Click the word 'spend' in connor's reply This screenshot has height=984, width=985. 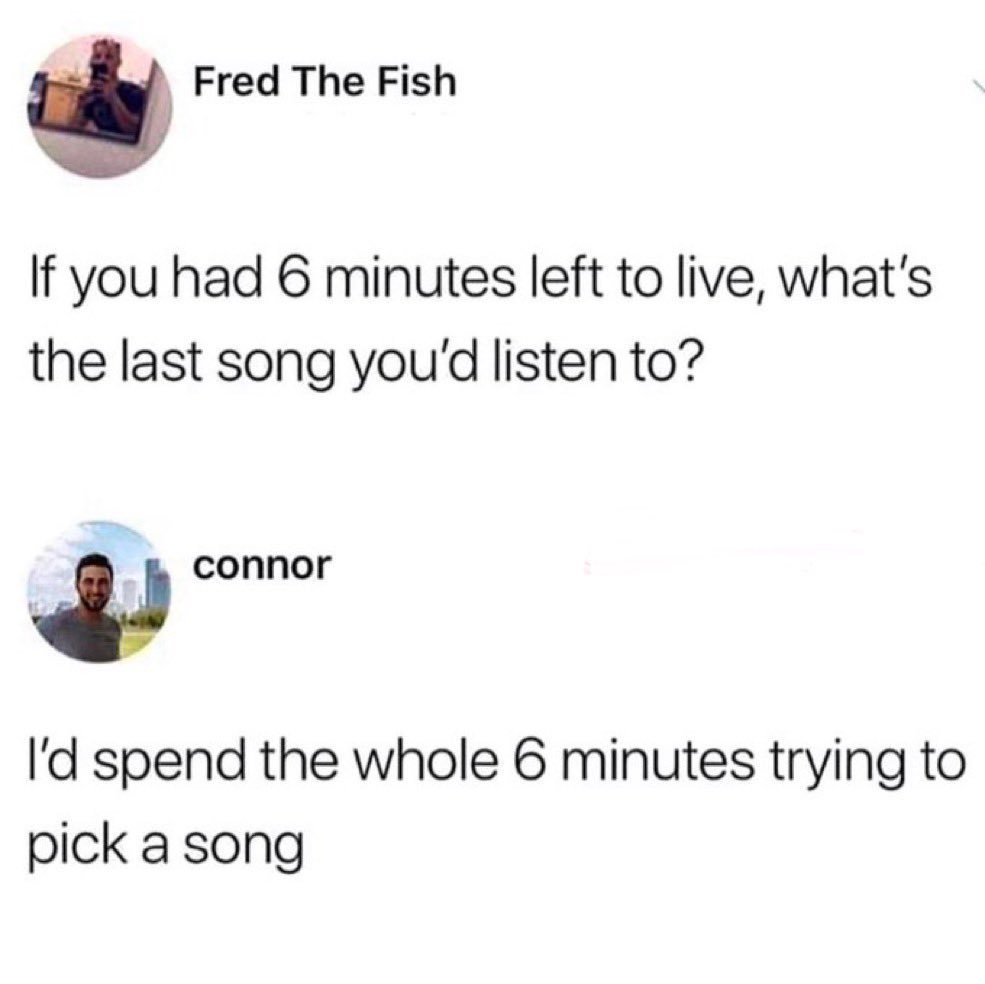(x=173, y=765)
